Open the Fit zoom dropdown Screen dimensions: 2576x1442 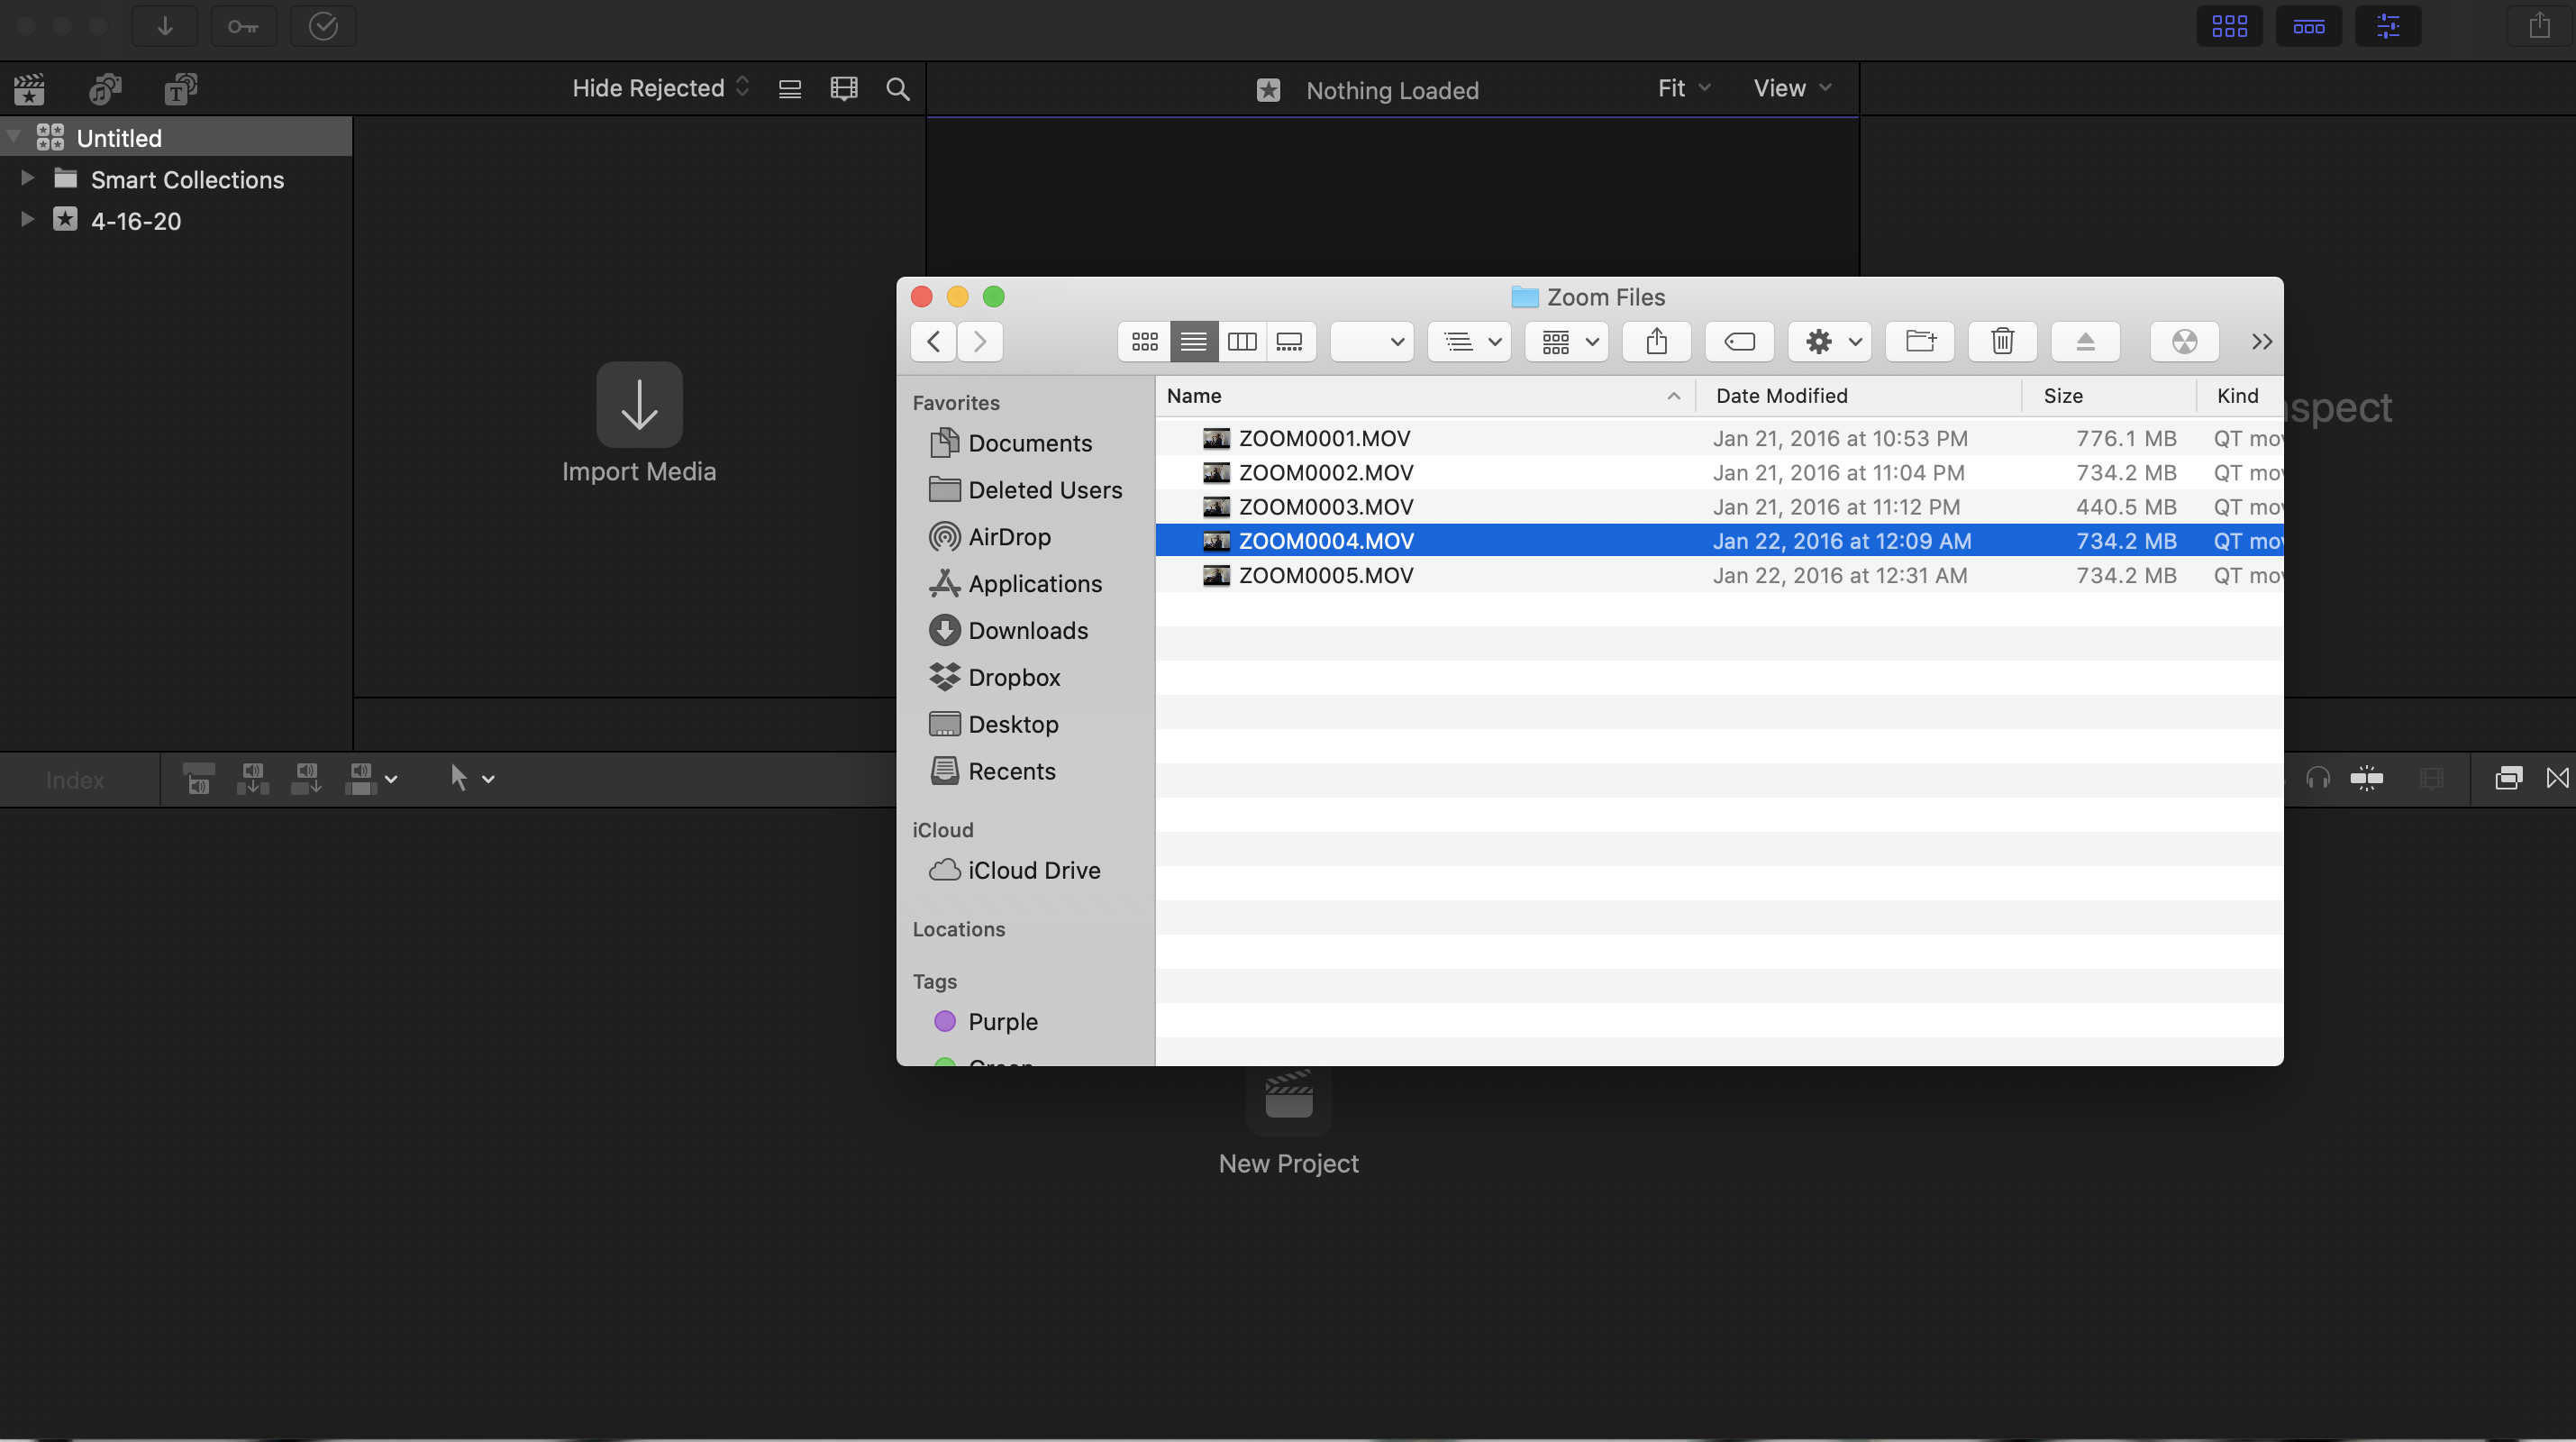point(1683,88)
